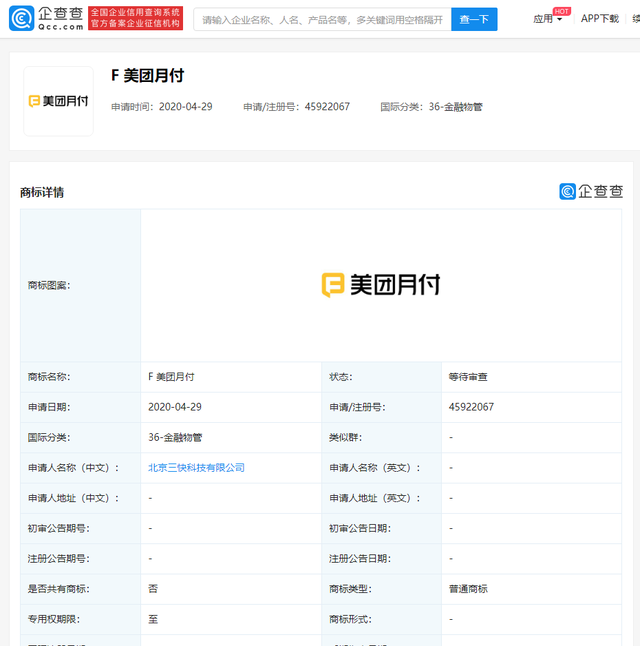Image resolution: width=640 pixels, height=646 pixels.
Task: Click the 商标形式 row label
Action: click(350, 619)
